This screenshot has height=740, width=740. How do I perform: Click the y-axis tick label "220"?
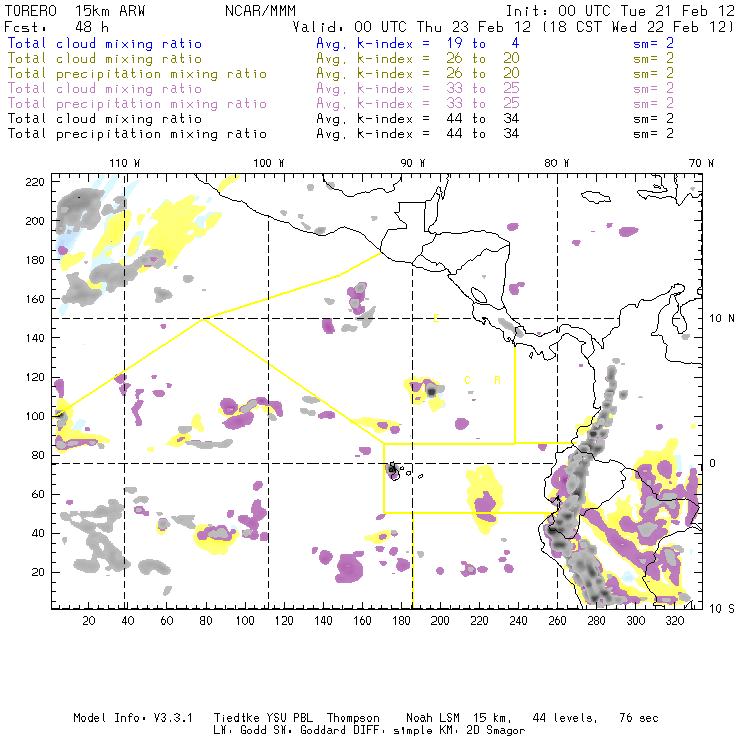pyautogui.click(x=35, y=182)
